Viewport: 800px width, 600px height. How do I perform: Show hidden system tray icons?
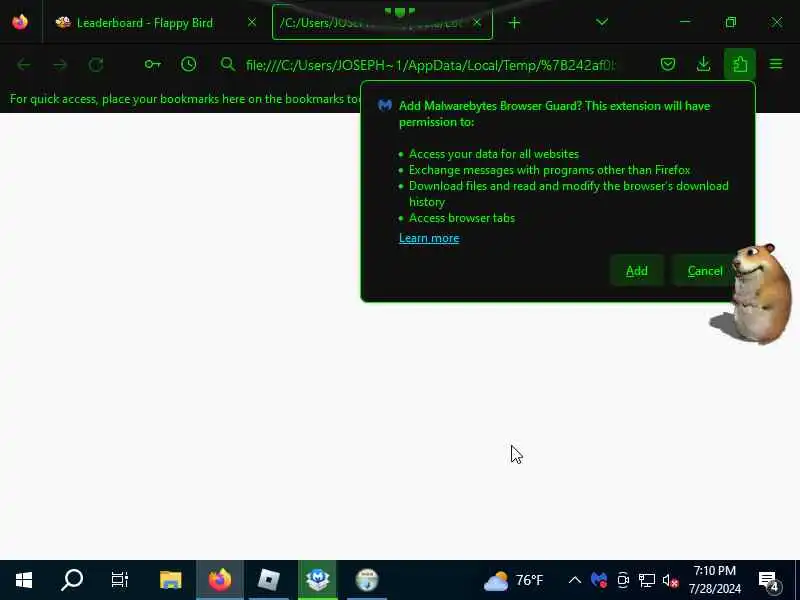[x=574, y=580]
